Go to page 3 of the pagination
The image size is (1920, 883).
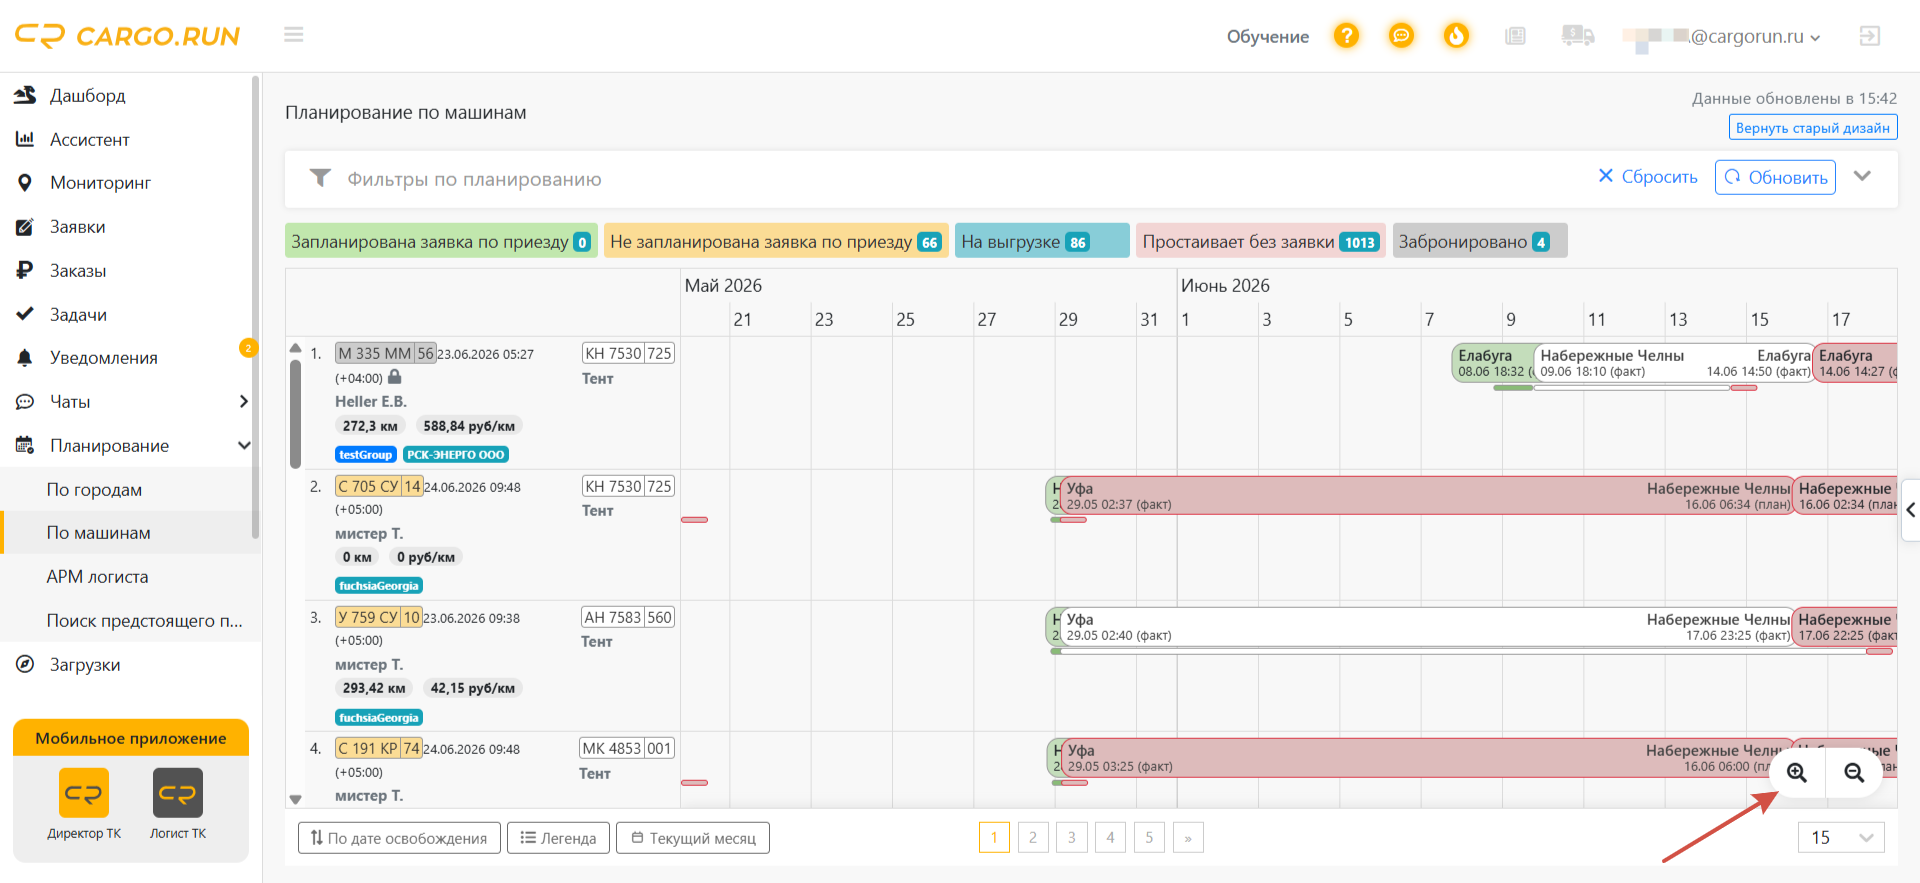(x=1071, y=837)
